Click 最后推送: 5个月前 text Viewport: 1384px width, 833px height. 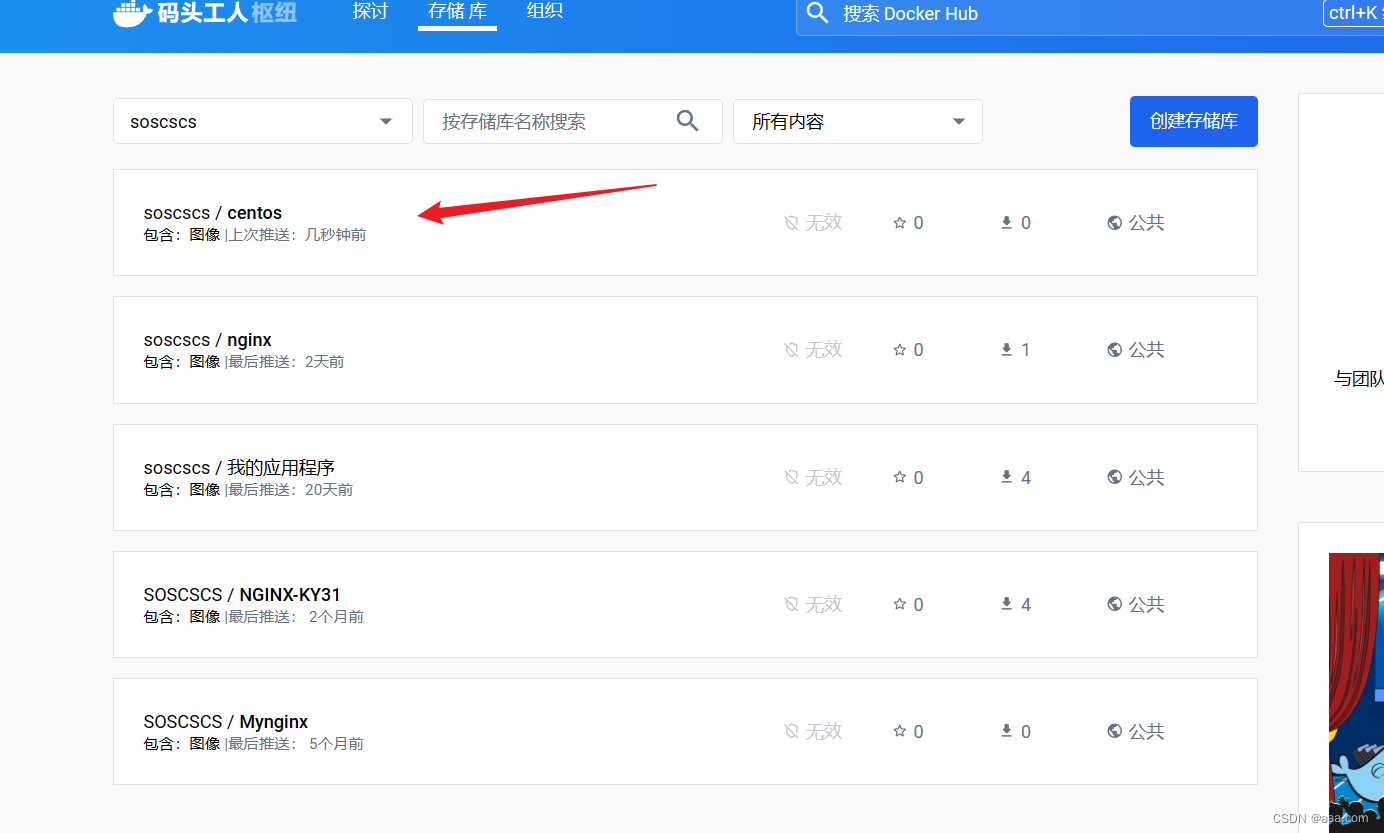296,744
